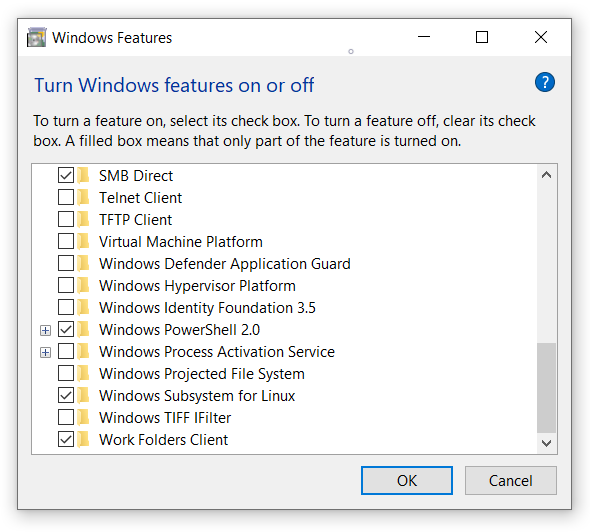The image size is (590, 532).
Task: Click folder icon beside Windows Process Activation Service
Action: (84, 351)
